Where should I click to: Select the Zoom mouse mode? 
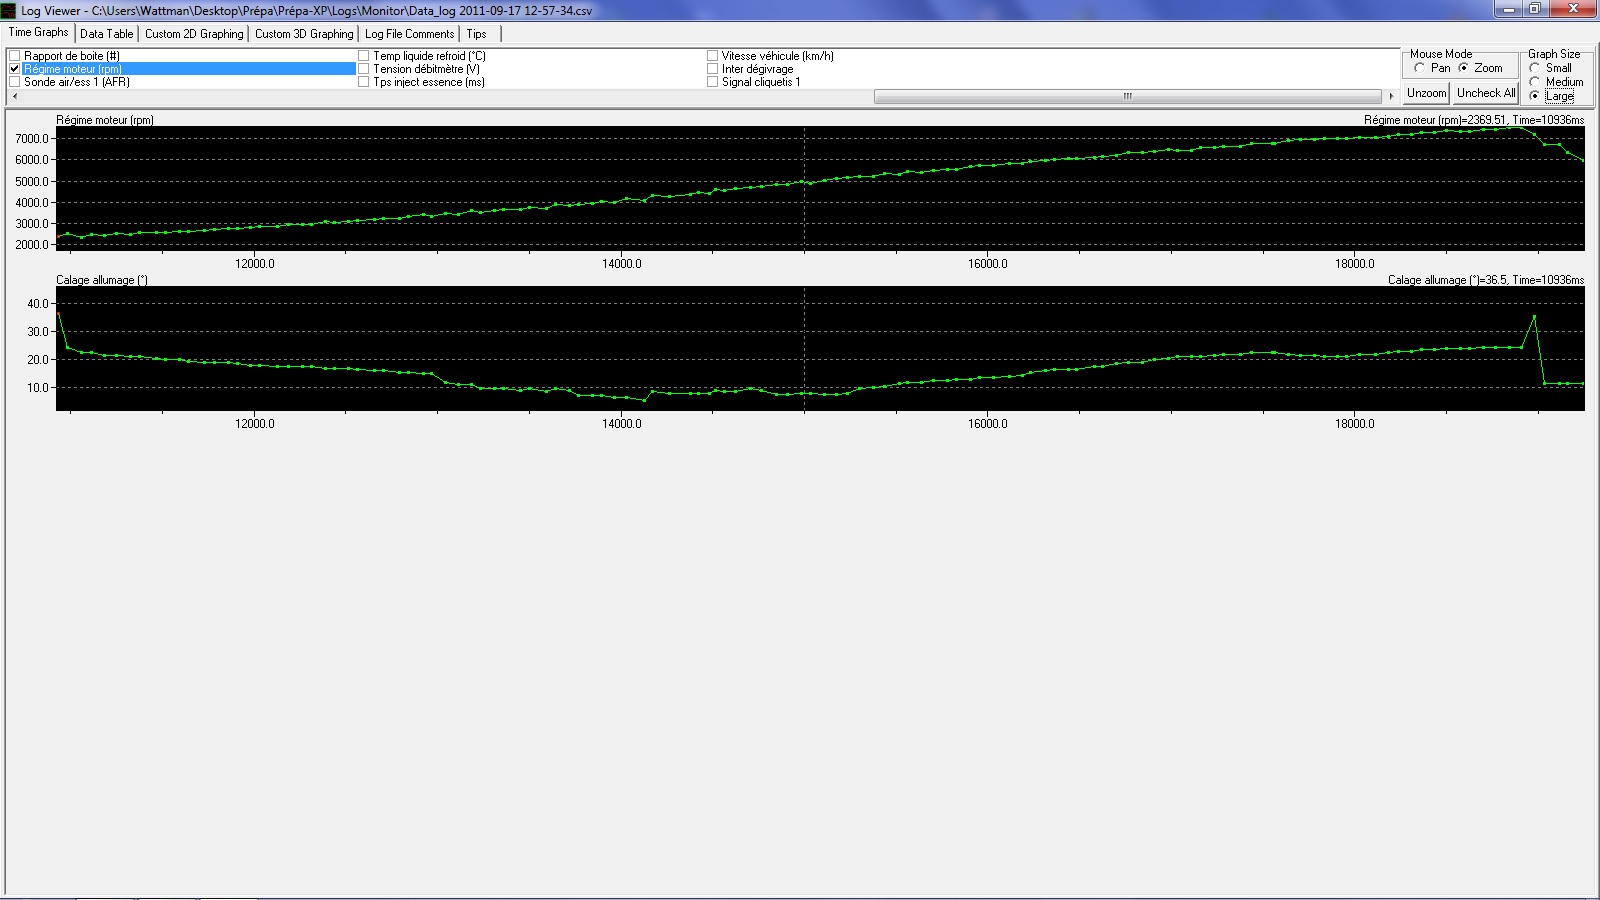[x=1464, y=68]
